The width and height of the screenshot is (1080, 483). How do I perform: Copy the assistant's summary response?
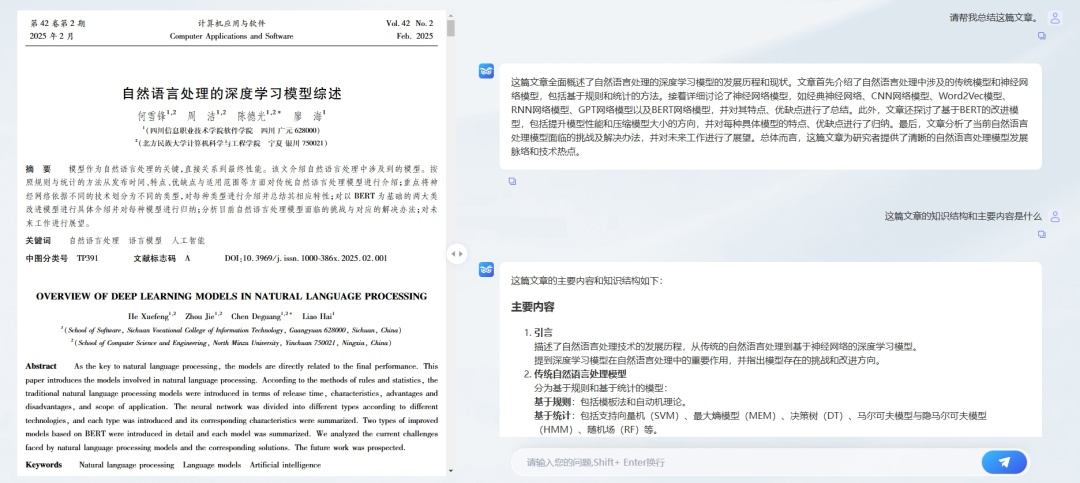pyautogui.click(x=512, y=181)
